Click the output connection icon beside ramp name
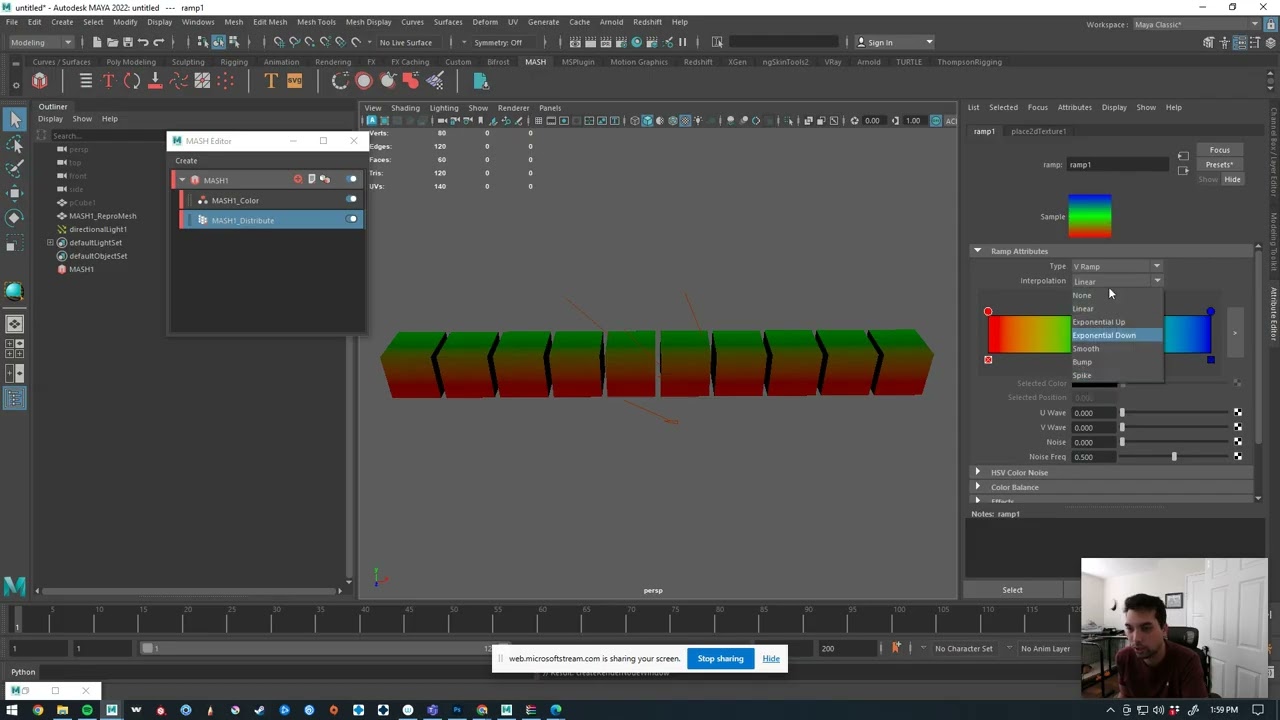The image size is (1280, 720). pos(1183,170)
